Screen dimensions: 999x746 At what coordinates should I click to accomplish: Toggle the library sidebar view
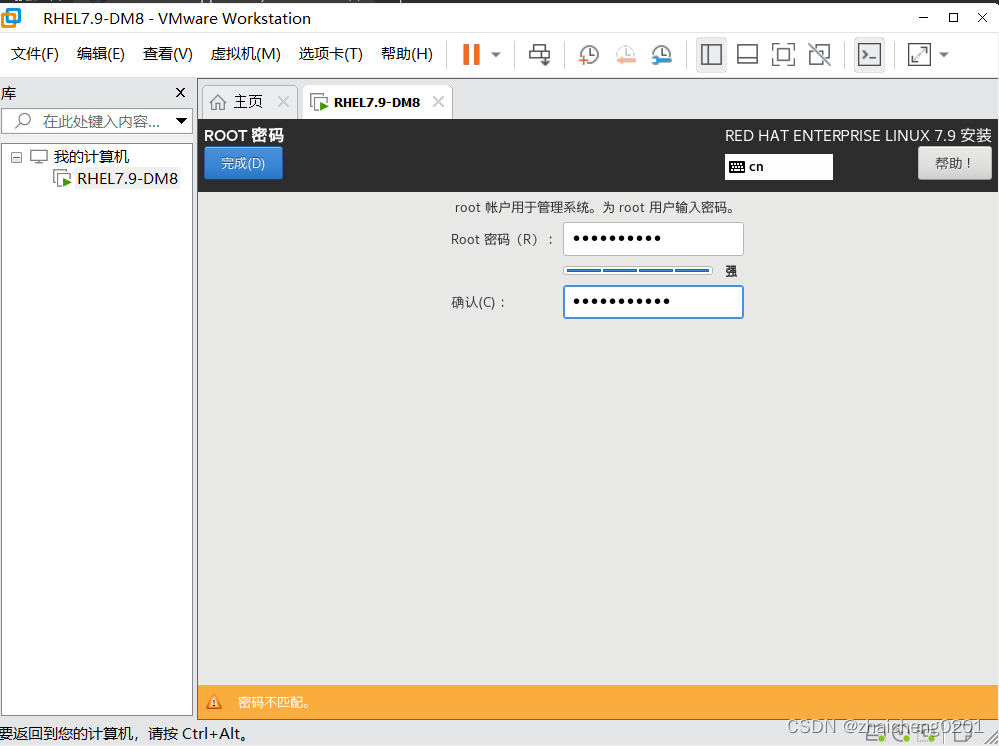(x=711, y=55)
